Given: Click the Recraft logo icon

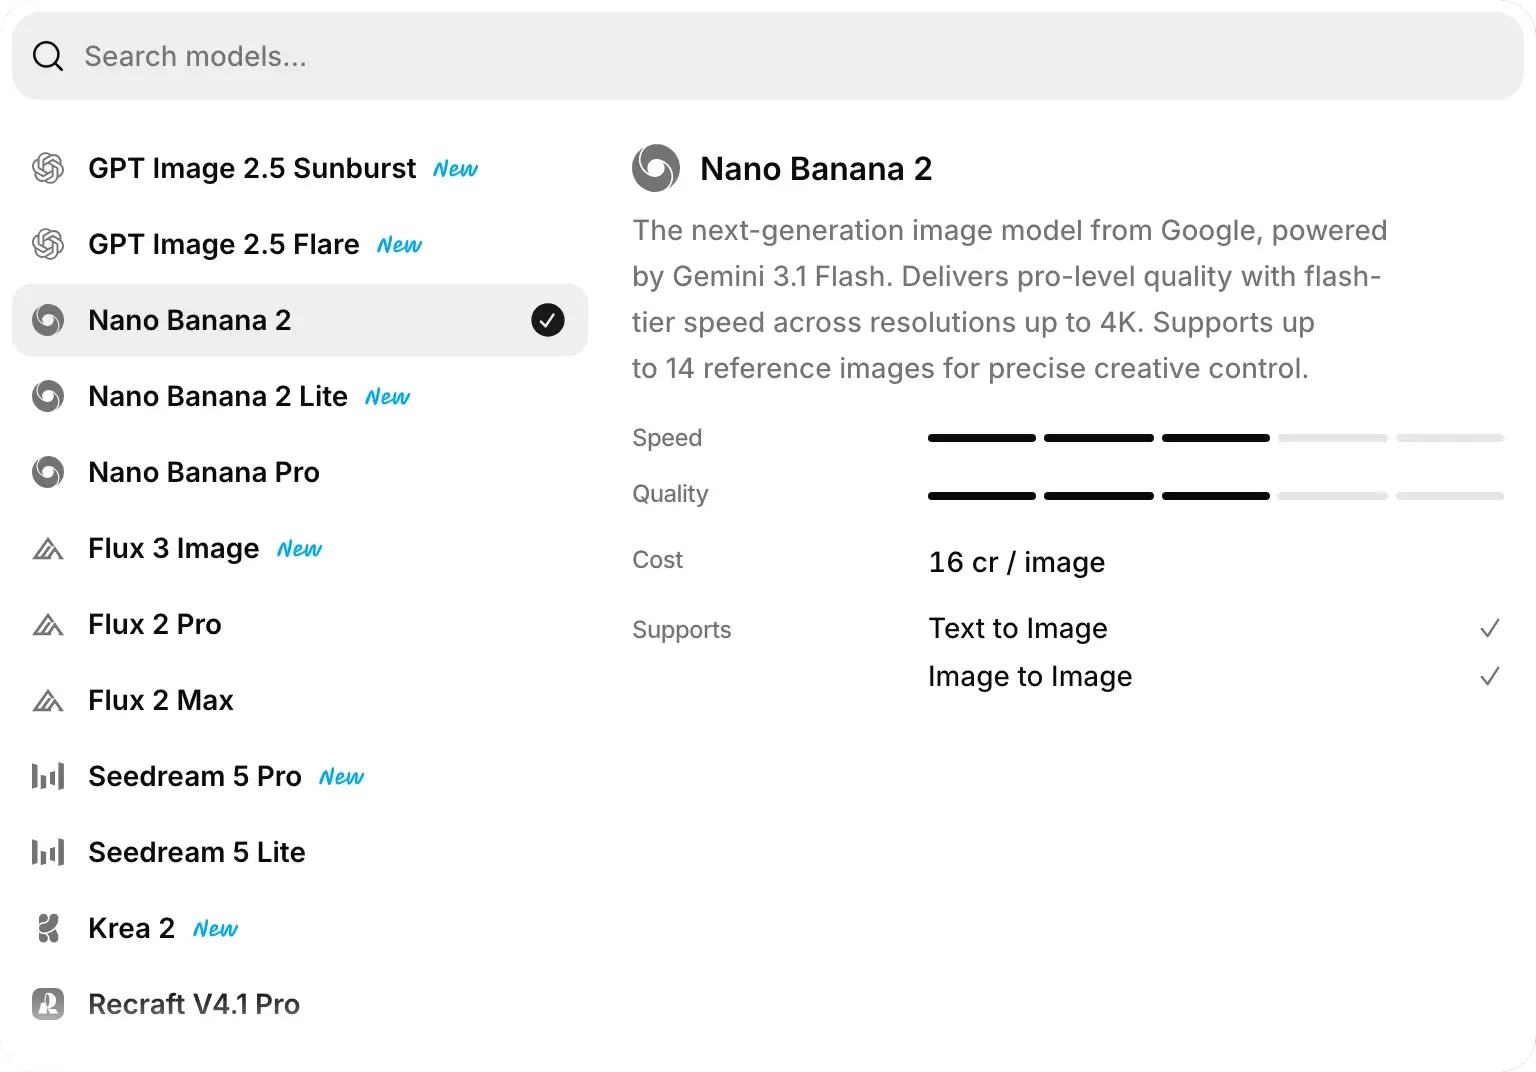Looking at the screenshot, I should tap(48, 1004).
